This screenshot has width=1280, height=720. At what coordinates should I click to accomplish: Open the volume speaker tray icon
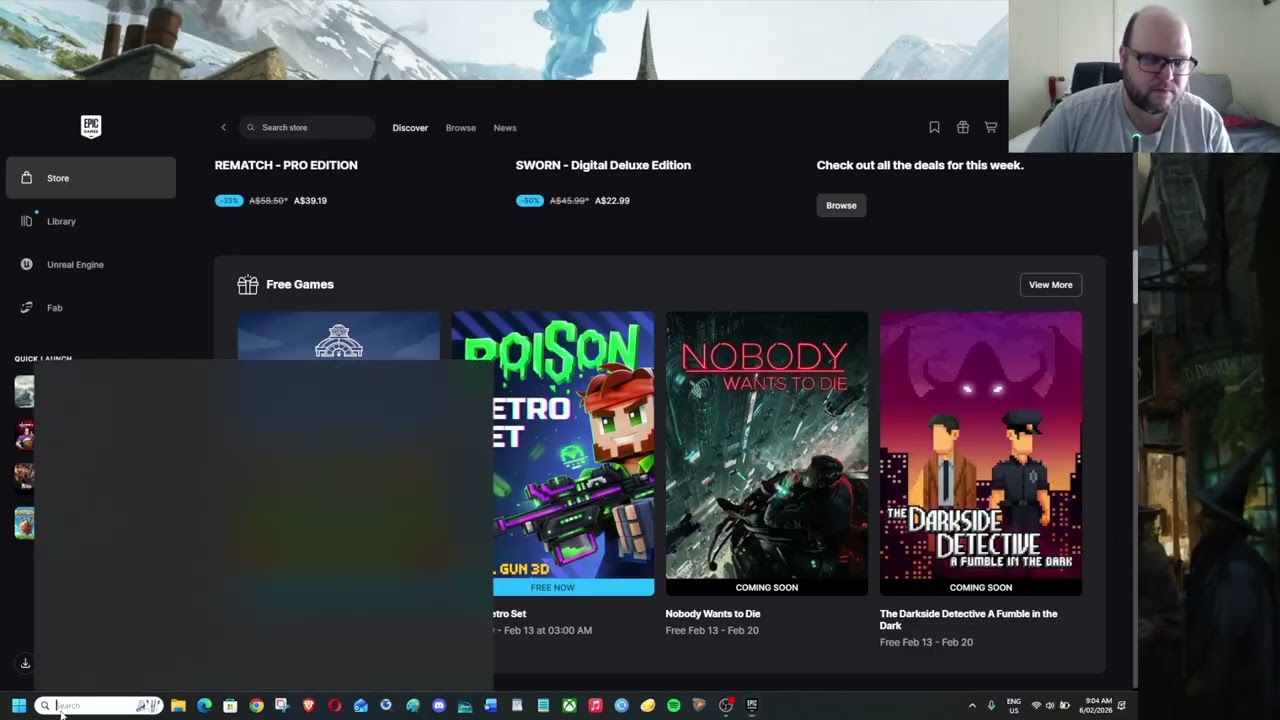click(x=1050, y=706)
